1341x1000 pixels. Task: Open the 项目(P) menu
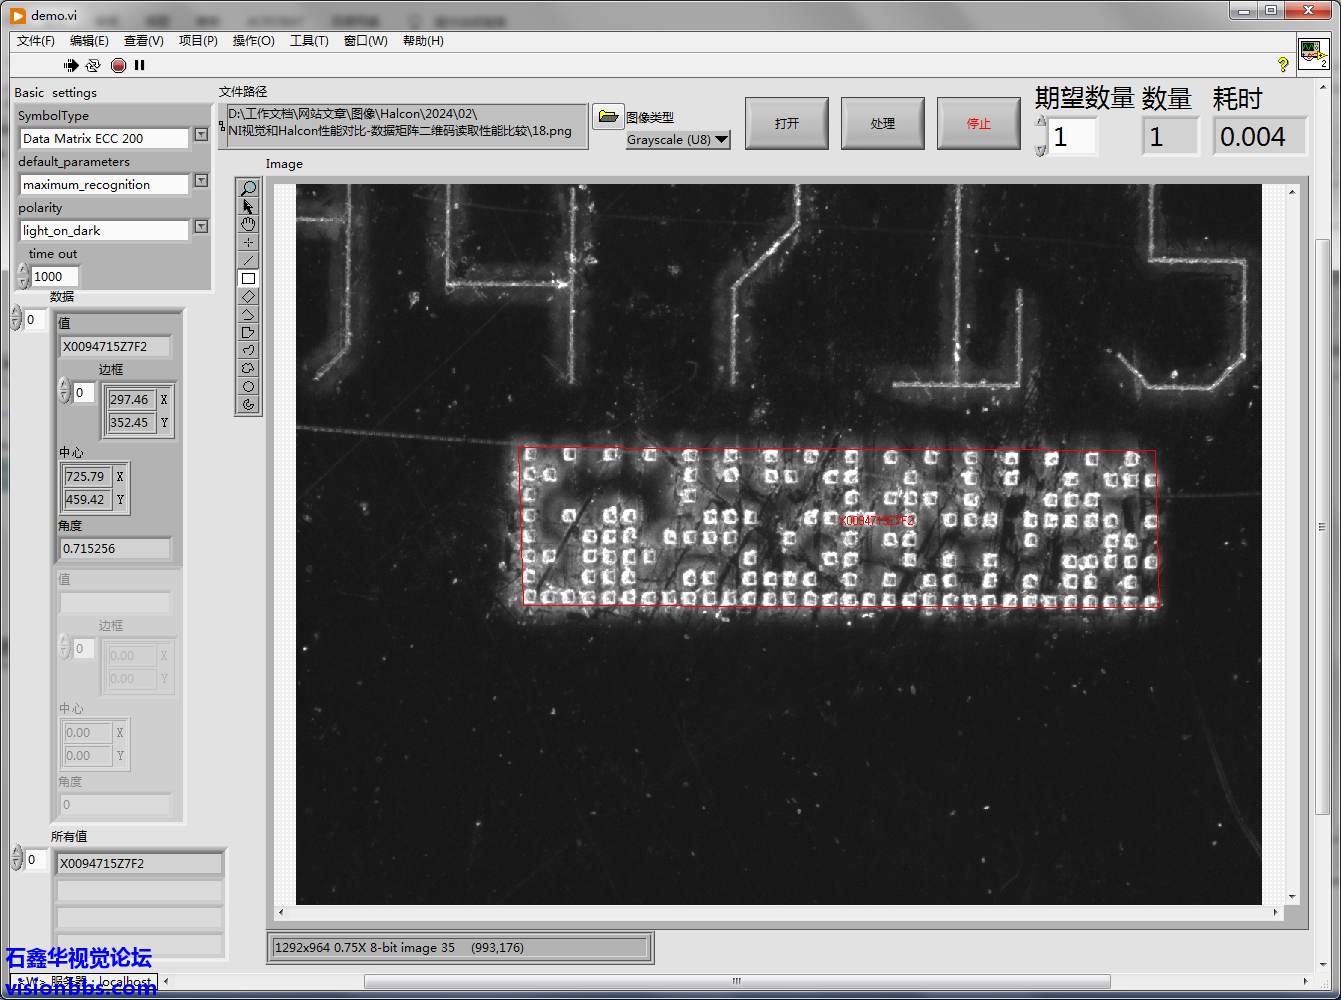pyautogui.click(x=198, y=41)
